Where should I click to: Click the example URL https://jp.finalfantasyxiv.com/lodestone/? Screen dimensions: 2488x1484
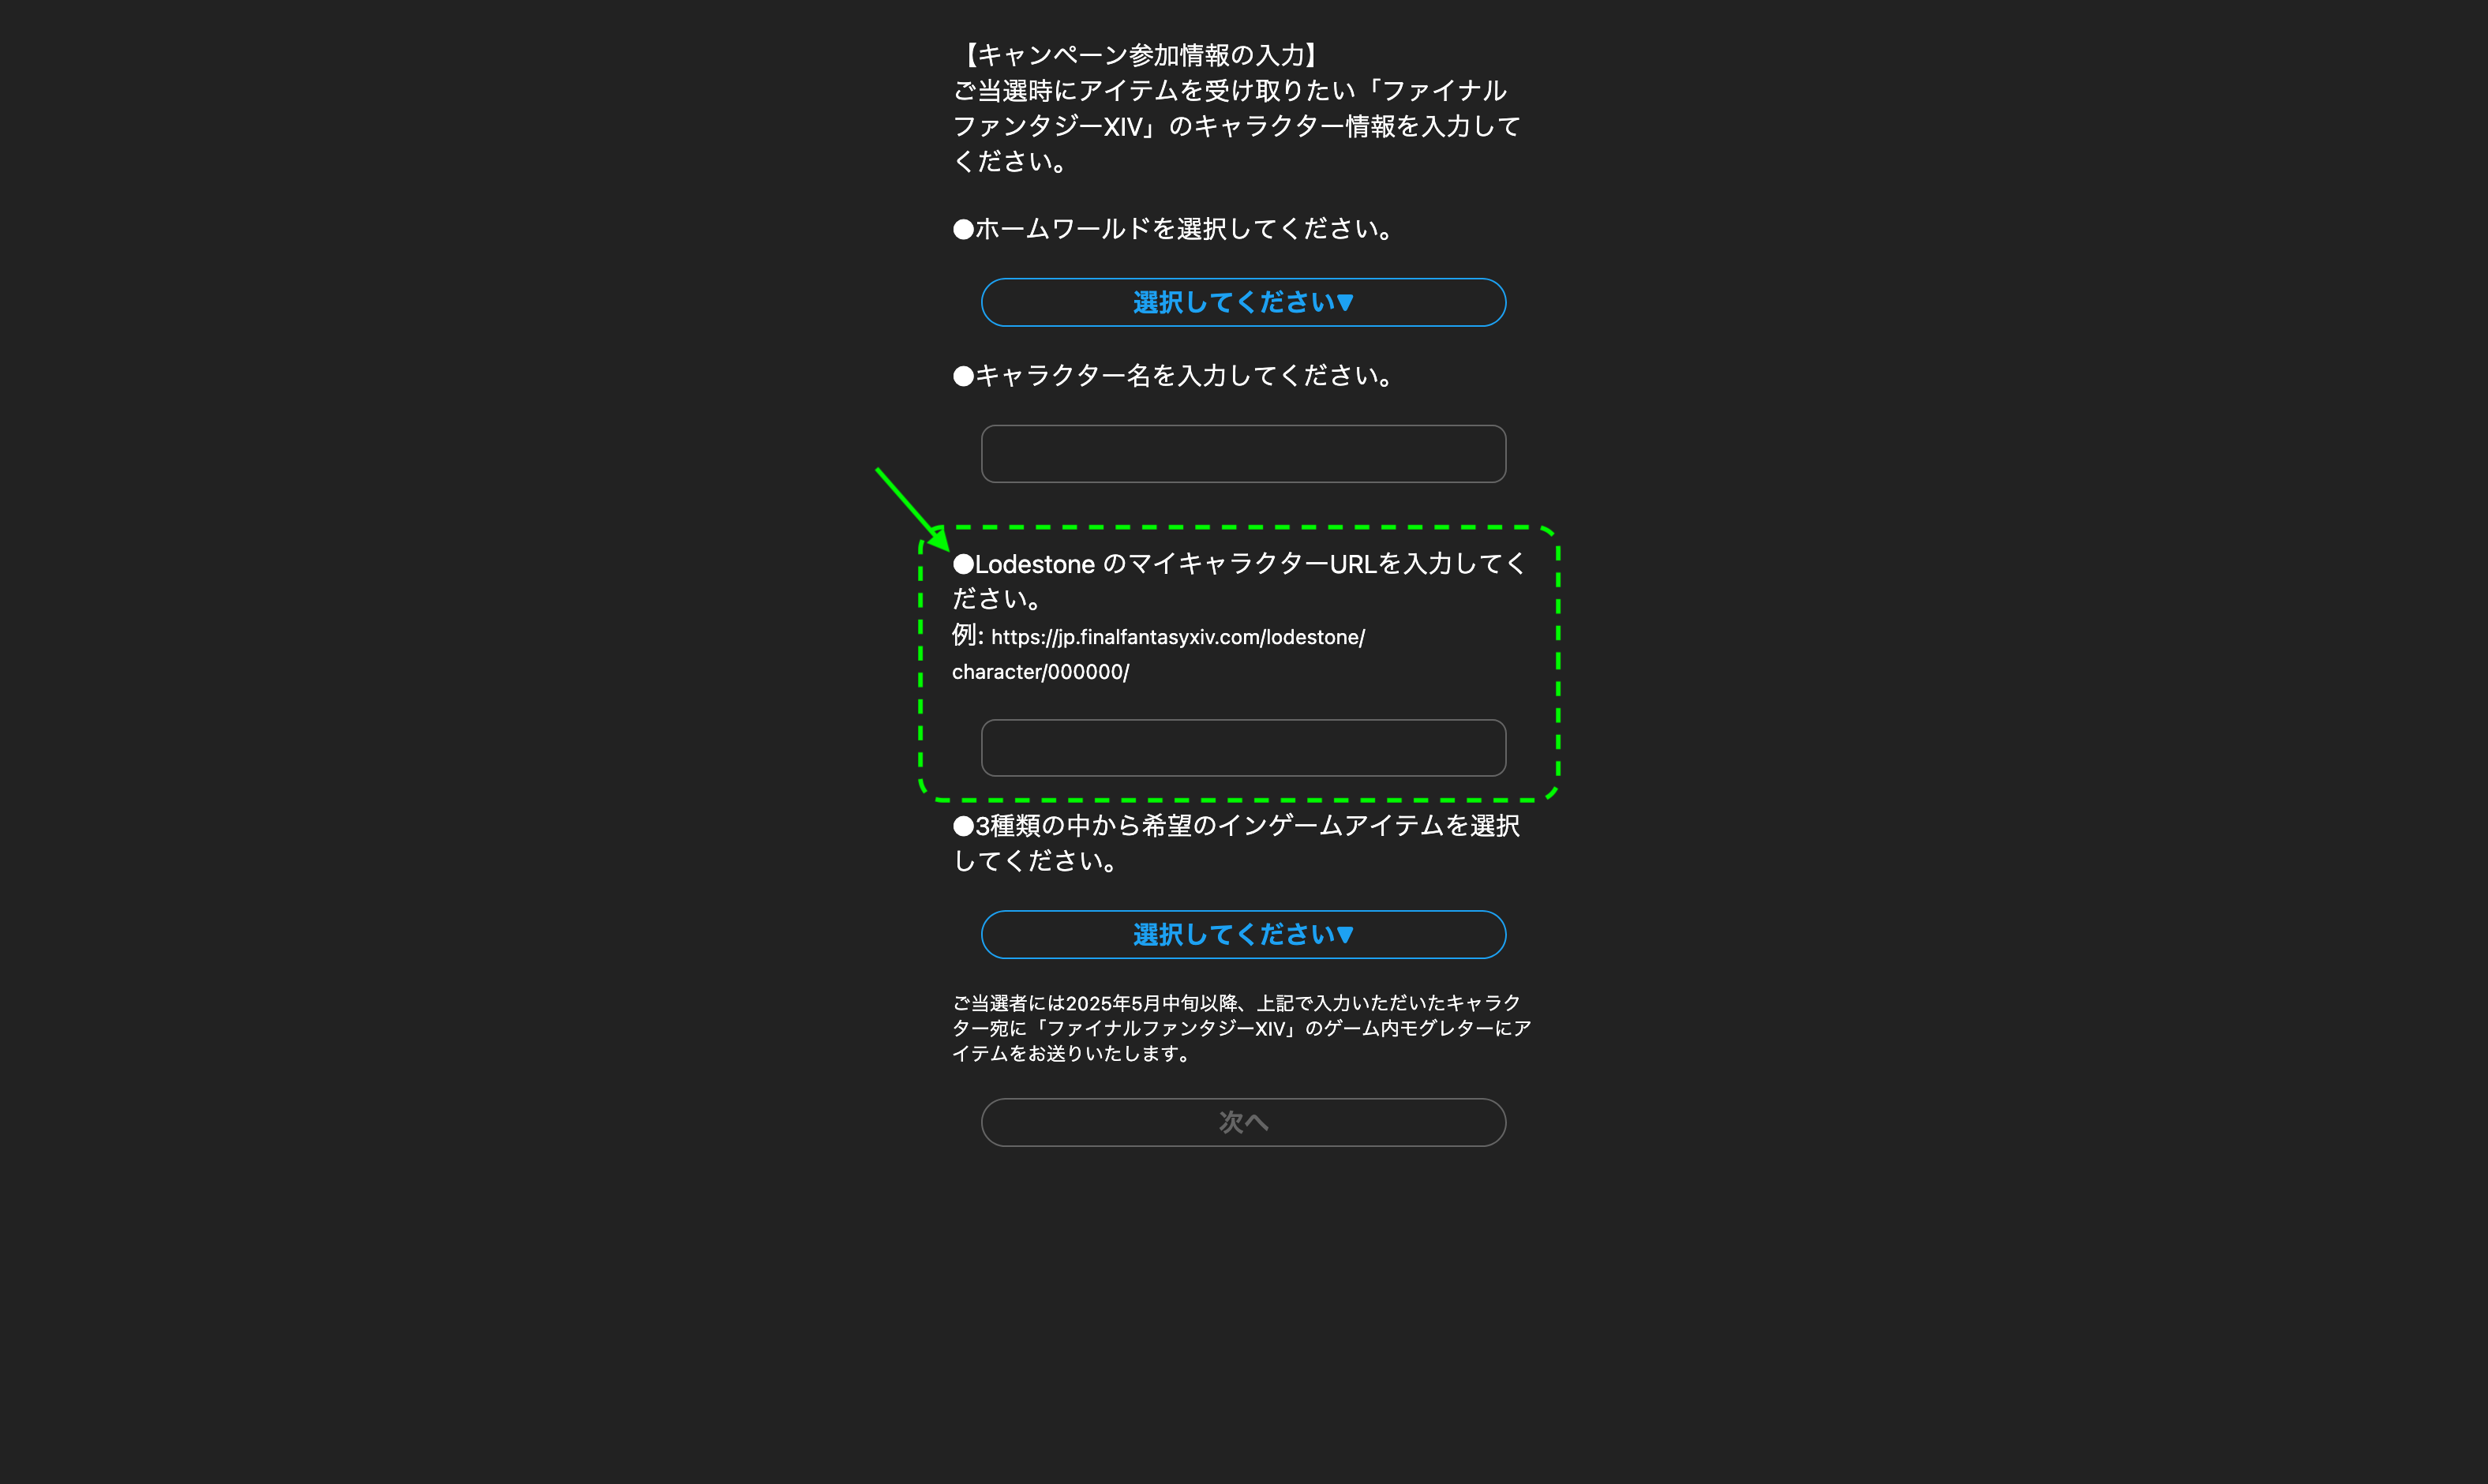pyautogui.click(x=1178, y=637)
